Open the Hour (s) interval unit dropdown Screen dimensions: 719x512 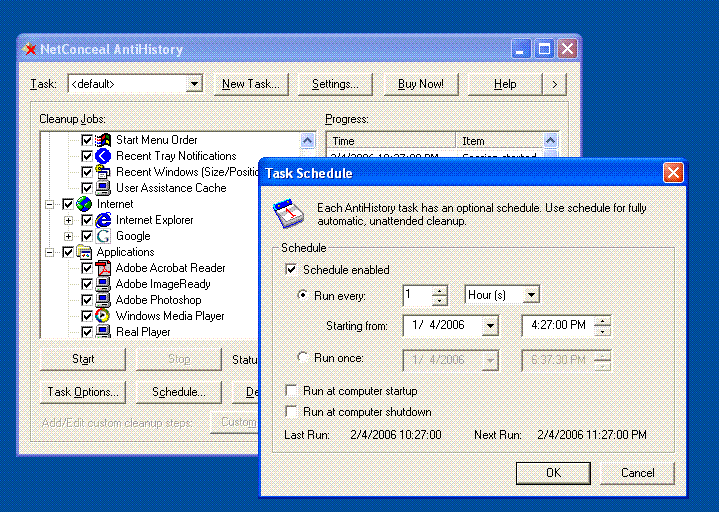(531, 295)
